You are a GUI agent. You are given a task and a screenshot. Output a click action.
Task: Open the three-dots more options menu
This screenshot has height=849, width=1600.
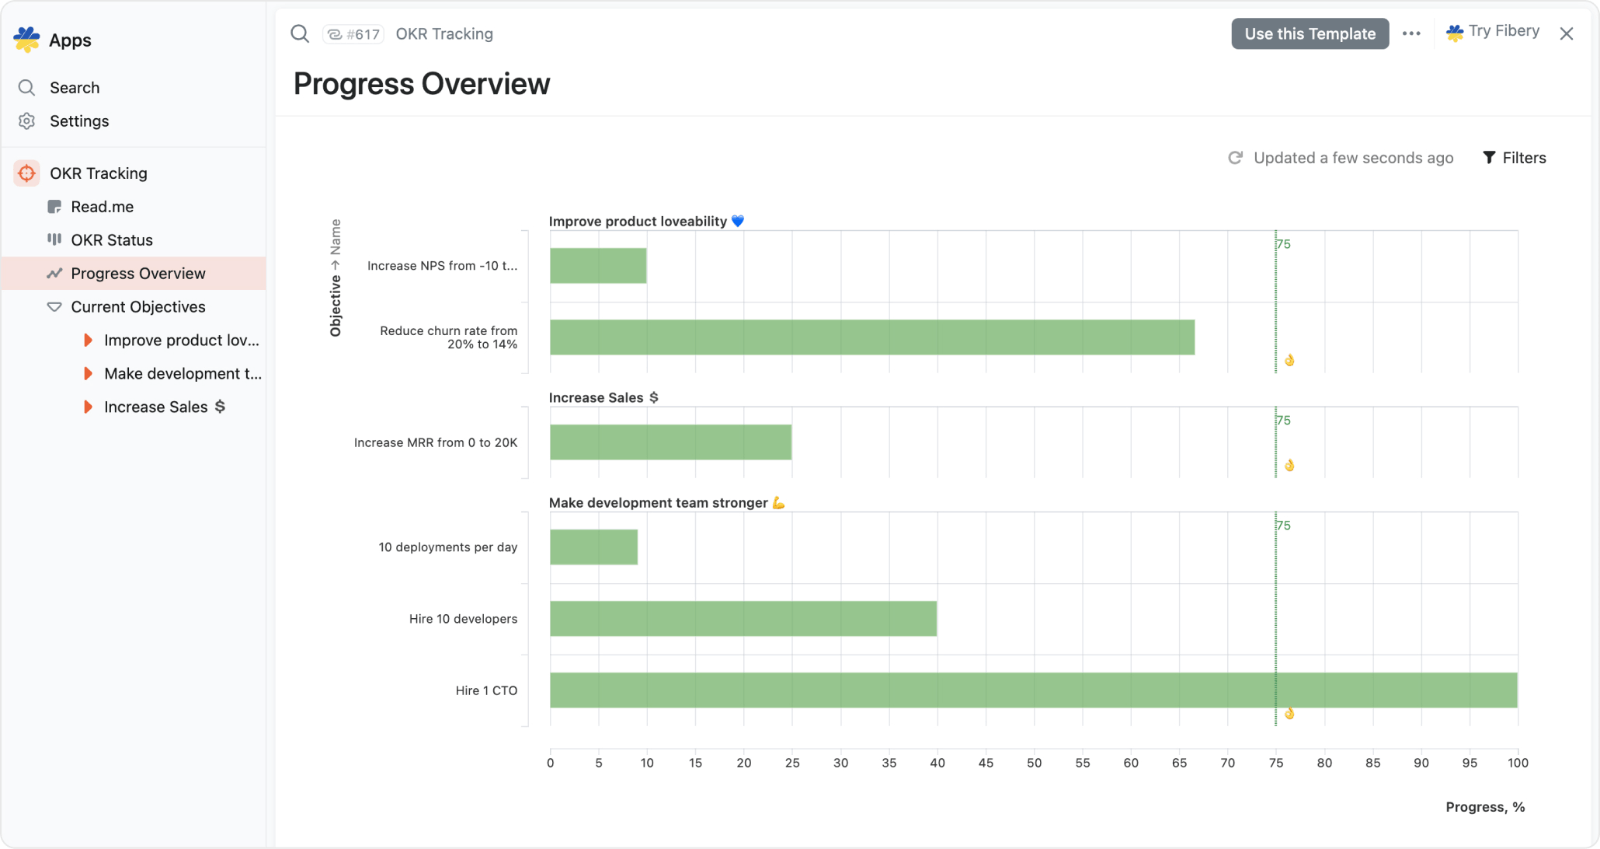tap(1411, 34)
